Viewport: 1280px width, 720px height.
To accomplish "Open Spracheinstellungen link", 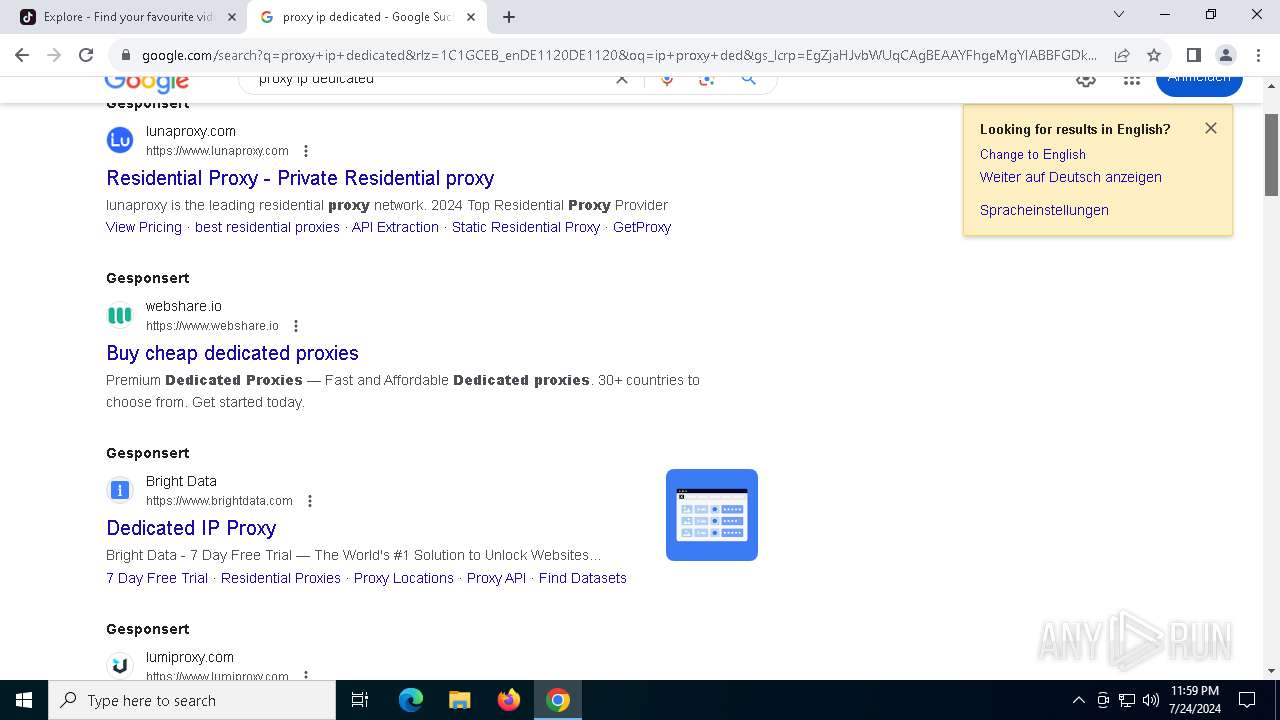I will click(x=1044, y=210).
